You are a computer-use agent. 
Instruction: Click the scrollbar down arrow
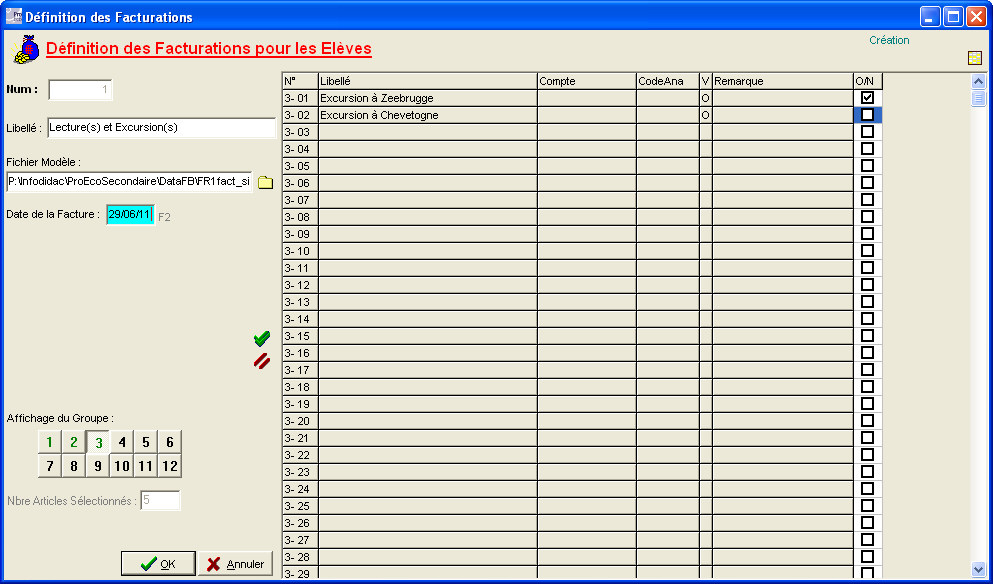(x=978, y=569)
